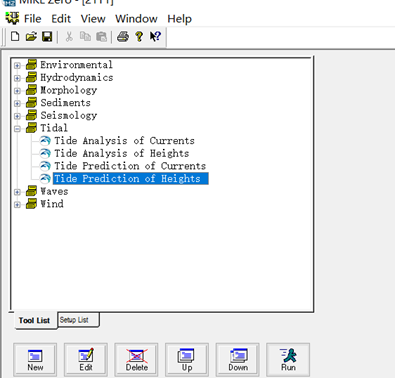Click the Open file folder icon
Viewport: 395px width, 378px height.
[x=31, y=36]
